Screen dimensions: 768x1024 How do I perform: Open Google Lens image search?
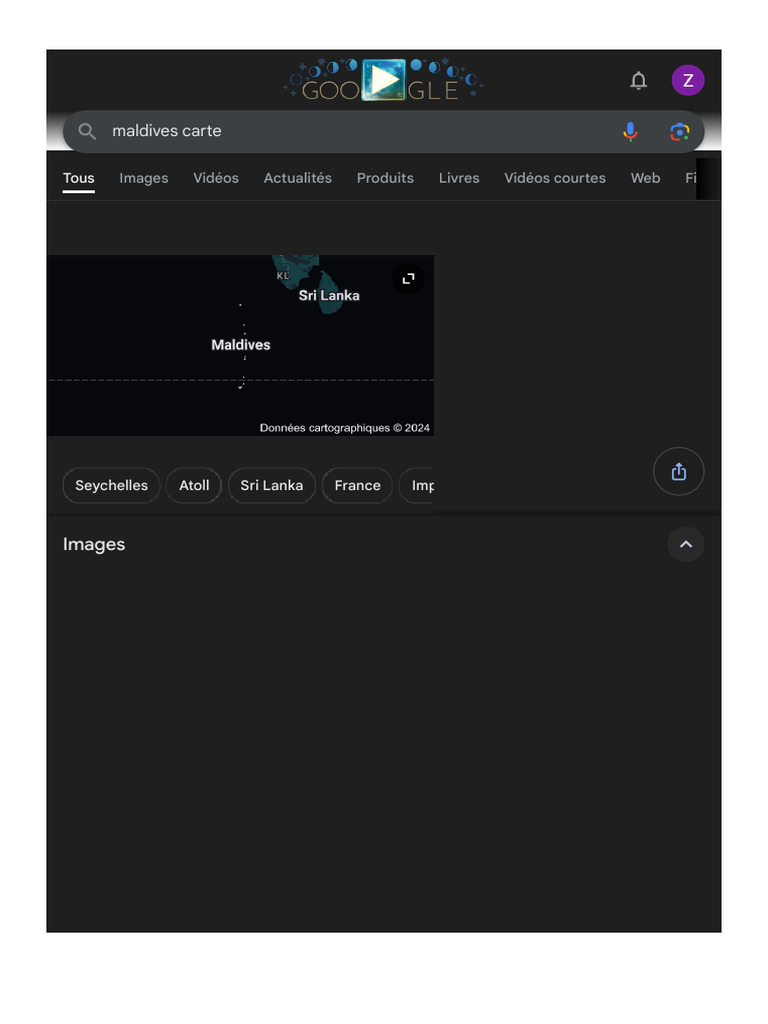pos(679,131)
